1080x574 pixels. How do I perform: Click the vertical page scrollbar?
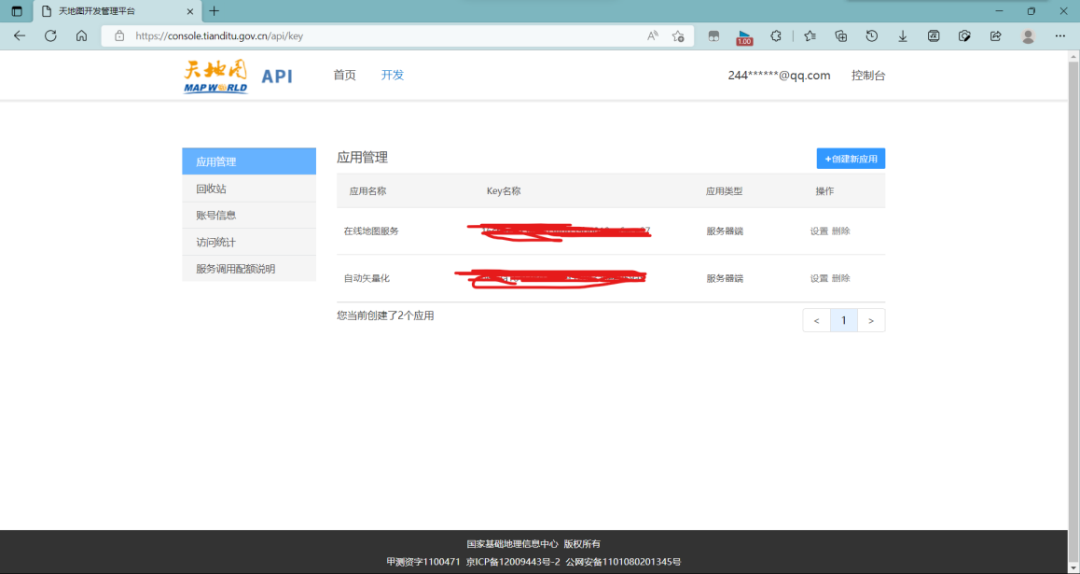(1073, 310)
